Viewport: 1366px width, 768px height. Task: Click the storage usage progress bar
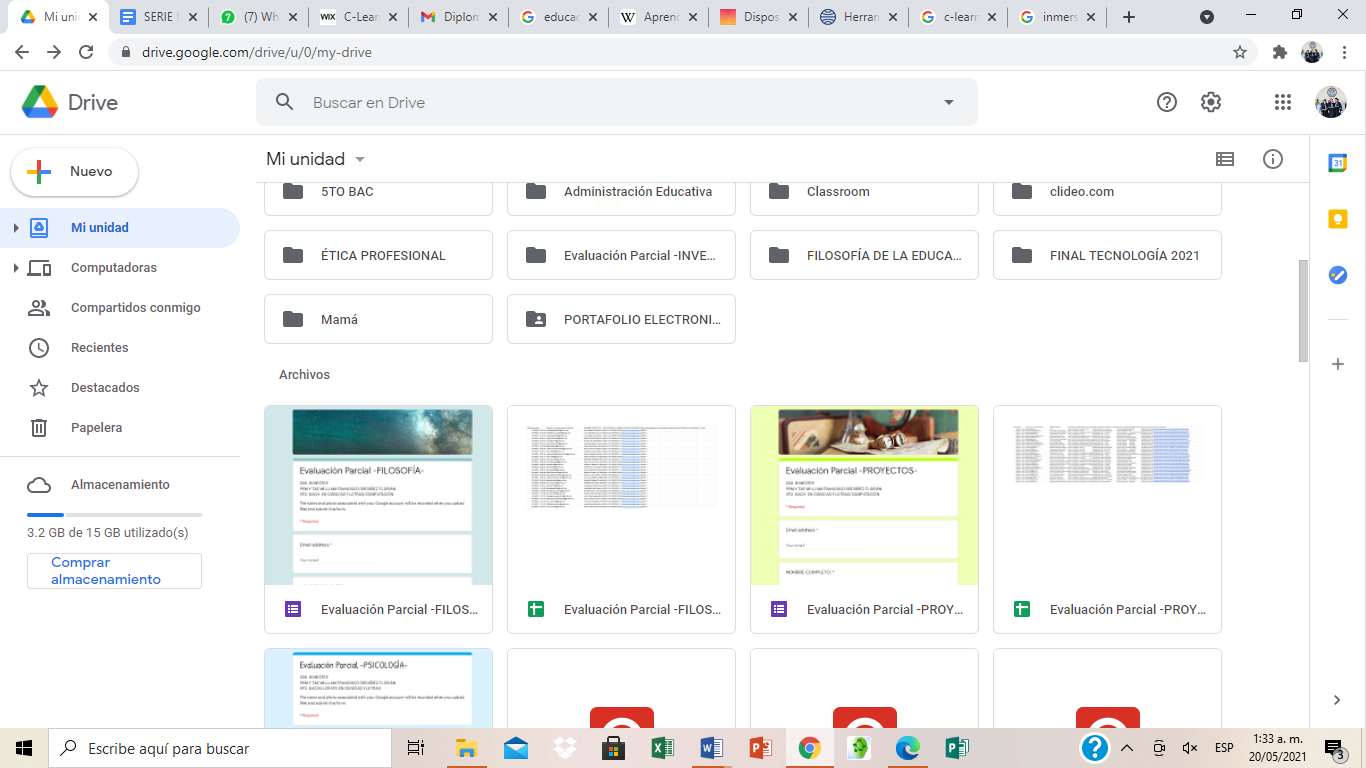click(x=114, y=515)
